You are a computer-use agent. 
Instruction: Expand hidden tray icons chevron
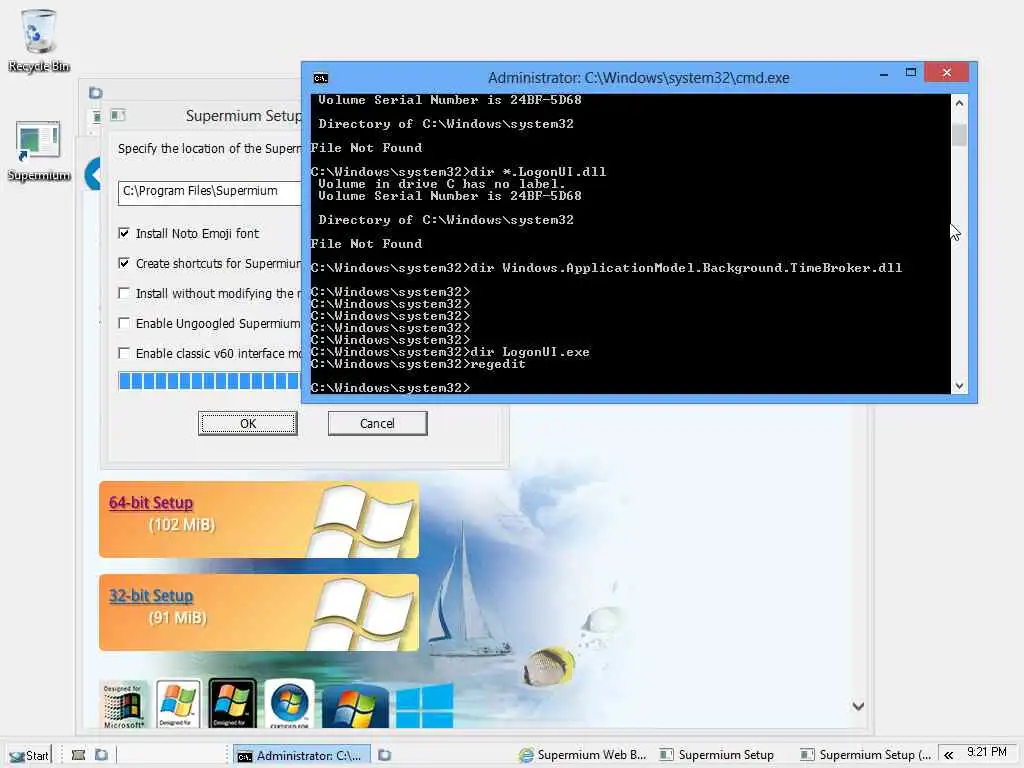[948, 756]
